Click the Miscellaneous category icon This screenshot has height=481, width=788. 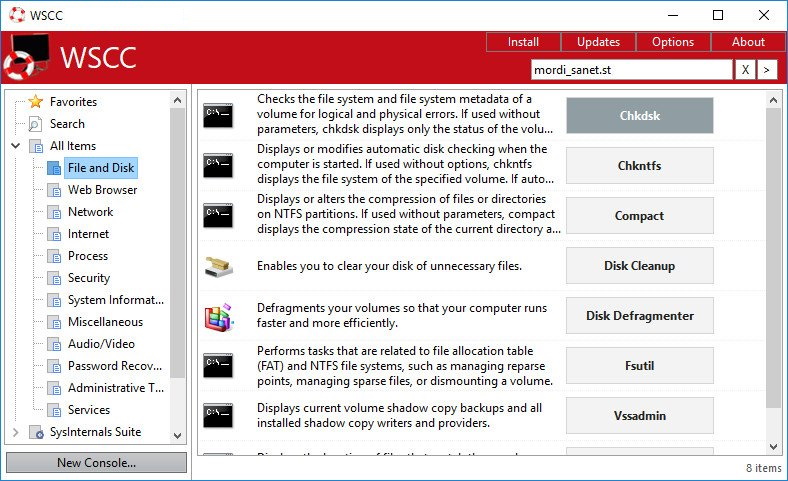point(54,322)
